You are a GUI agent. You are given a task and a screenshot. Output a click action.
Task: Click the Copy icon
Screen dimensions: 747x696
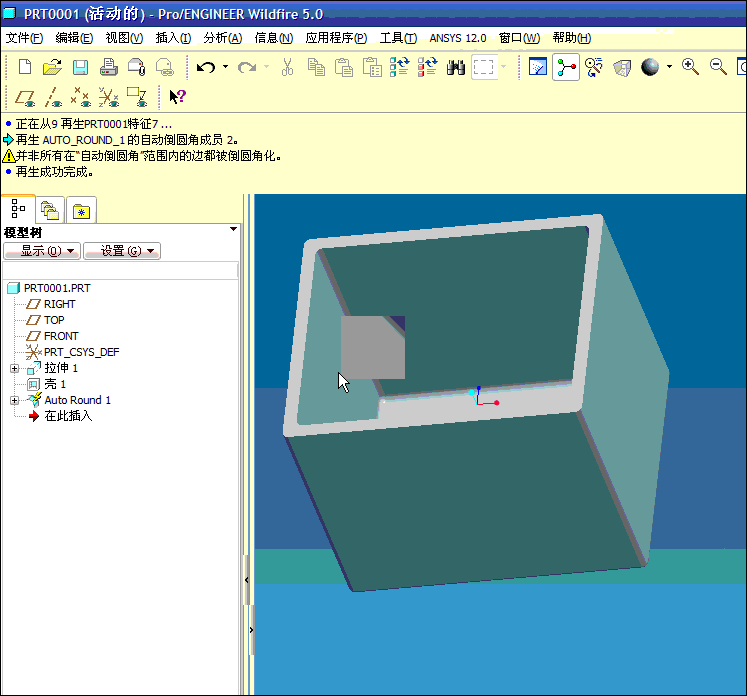pyautogui.click(x=316, y=67)
